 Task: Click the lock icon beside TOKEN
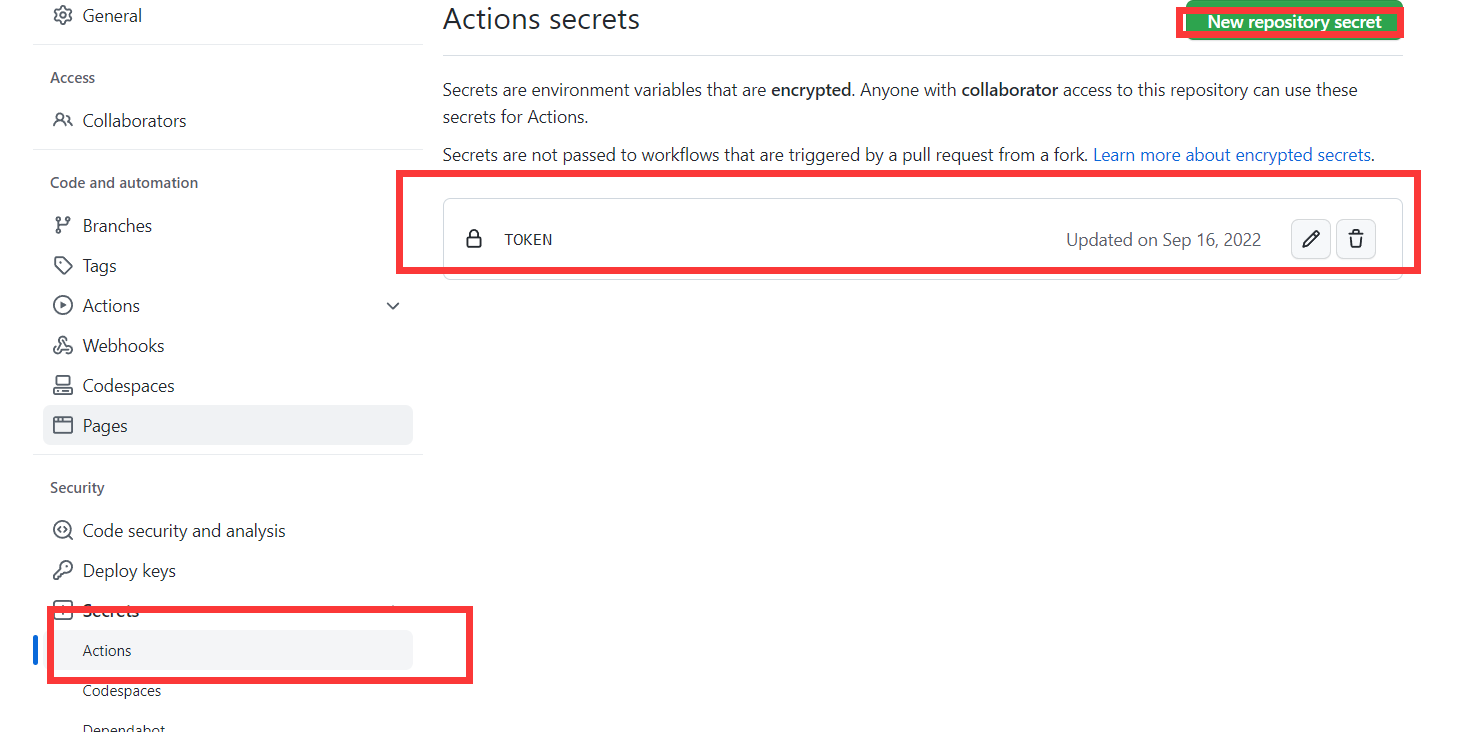pyautogui.click(x=474, y=240)
